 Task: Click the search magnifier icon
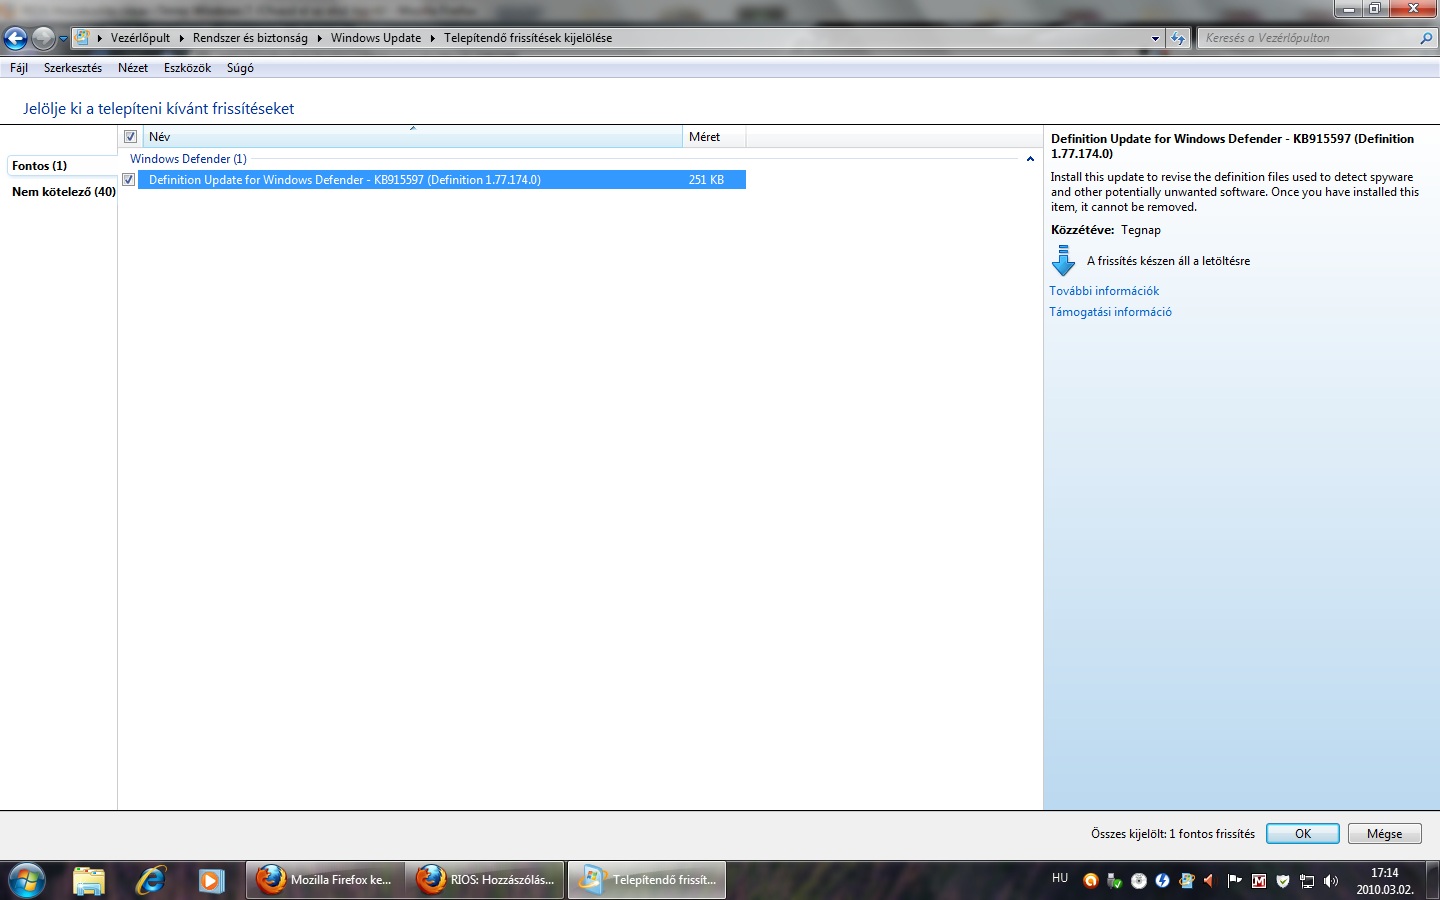pos(1426,38)
